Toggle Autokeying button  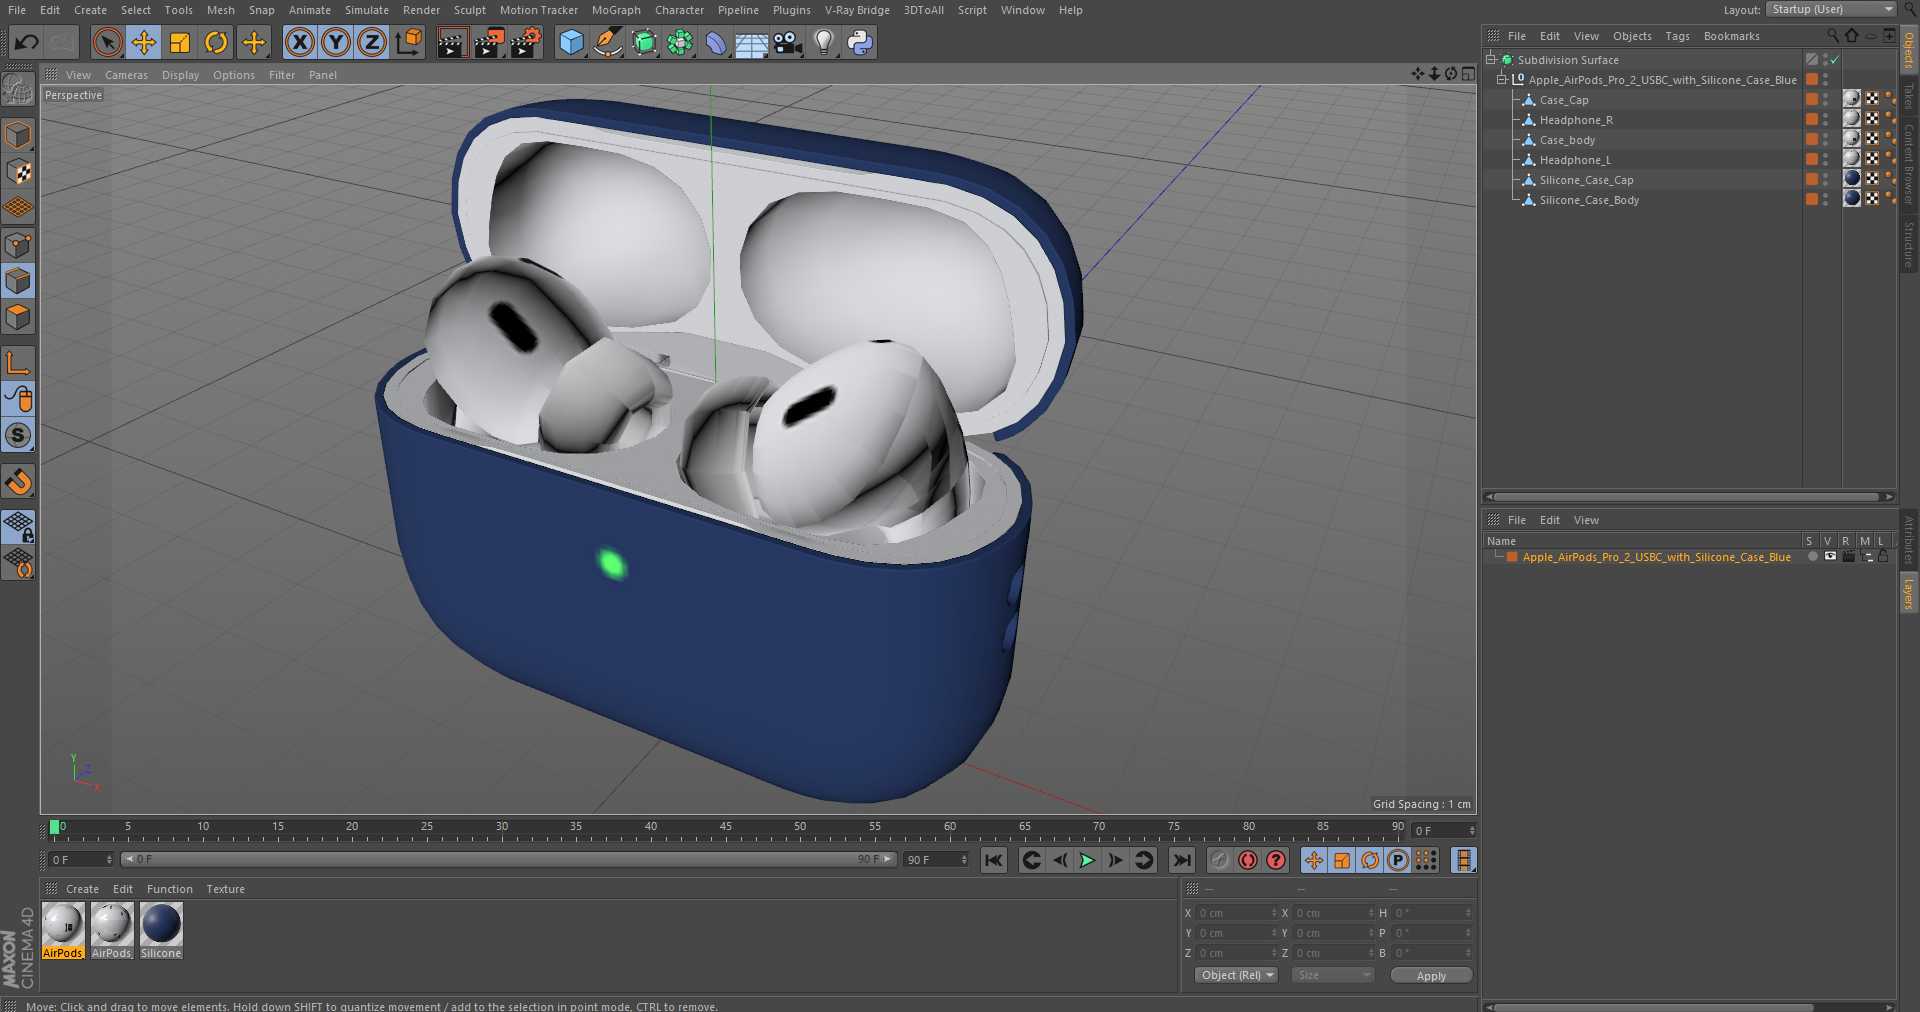pyautogui.click(x=1248, y=860)
